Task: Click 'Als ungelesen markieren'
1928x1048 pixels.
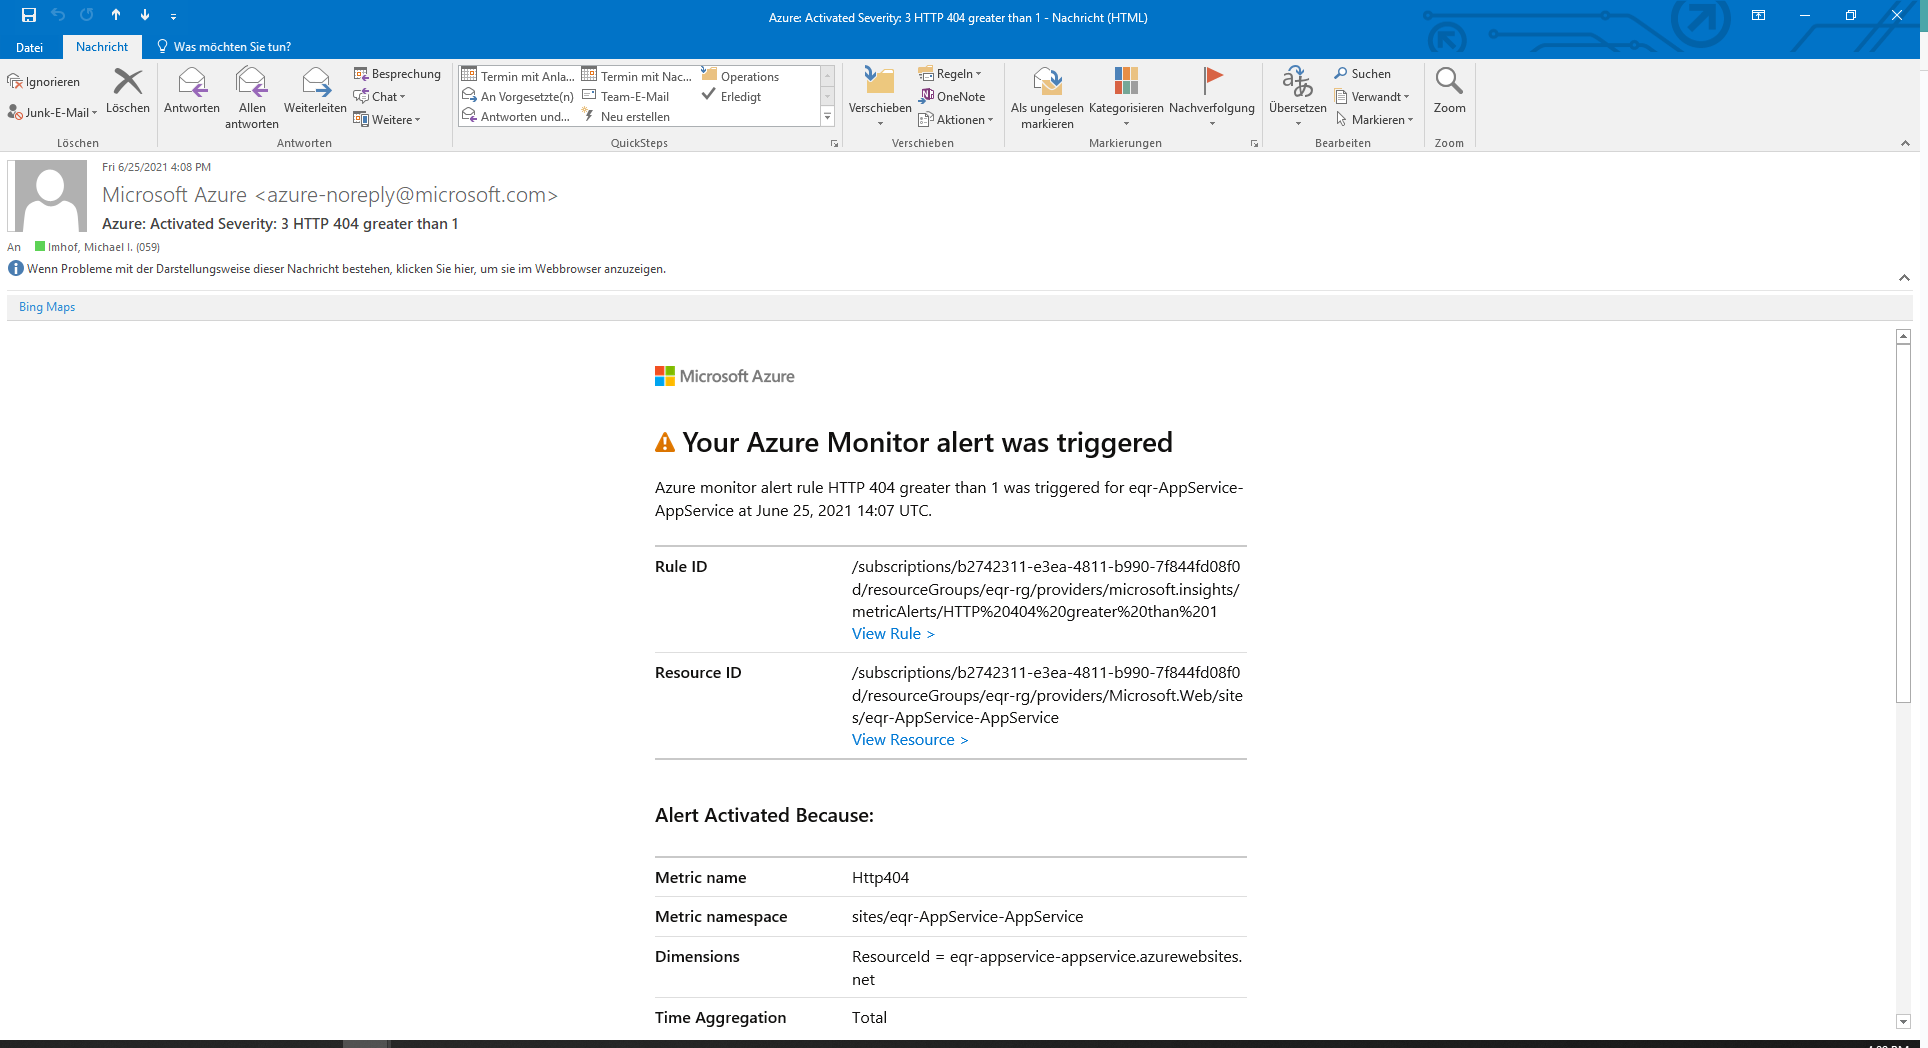Action: (1047, 98)
